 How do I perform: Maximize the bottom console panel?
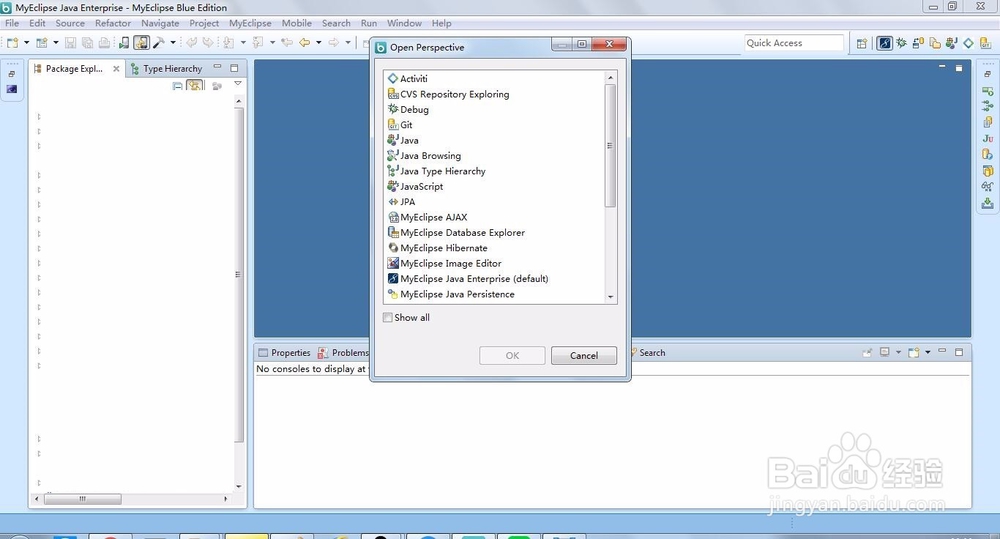[959, 352]
